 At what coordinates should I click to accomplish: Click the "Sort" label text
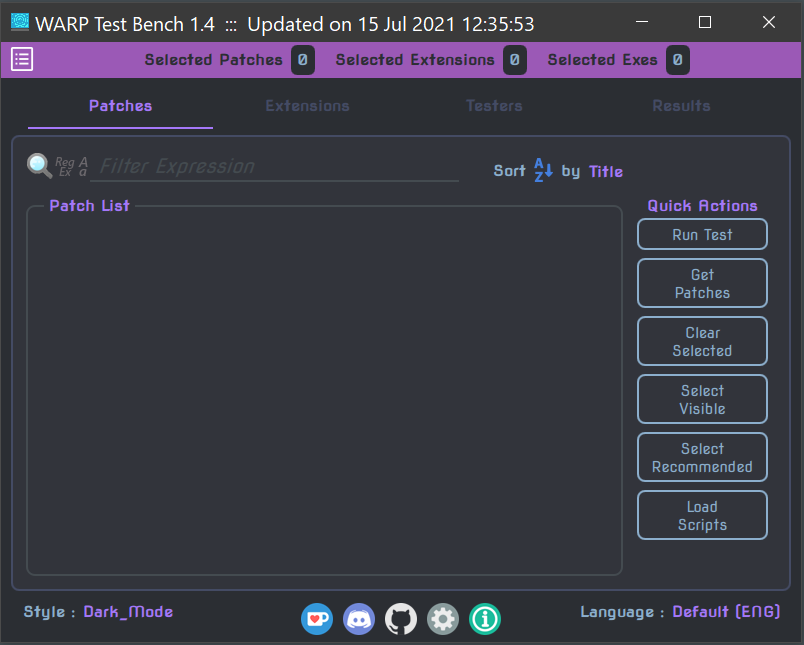[x=510, y=171]
